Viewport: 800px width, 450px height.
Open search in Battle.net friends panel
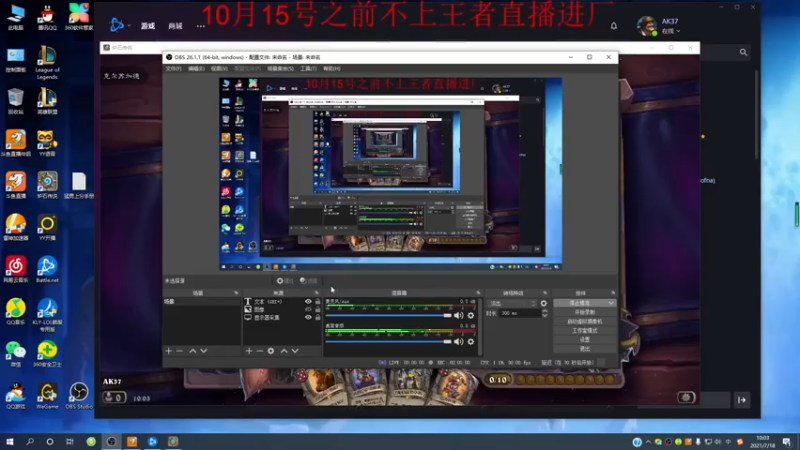(x=743, y=52)
